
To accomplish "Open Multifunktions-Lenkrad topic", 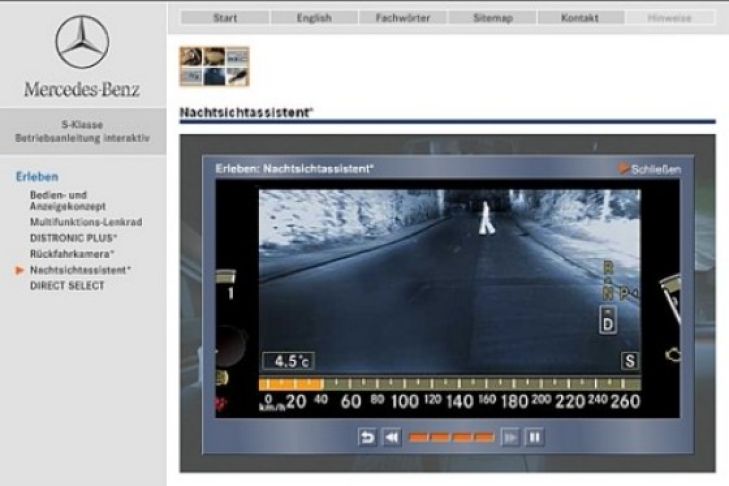I will [86, 222].
